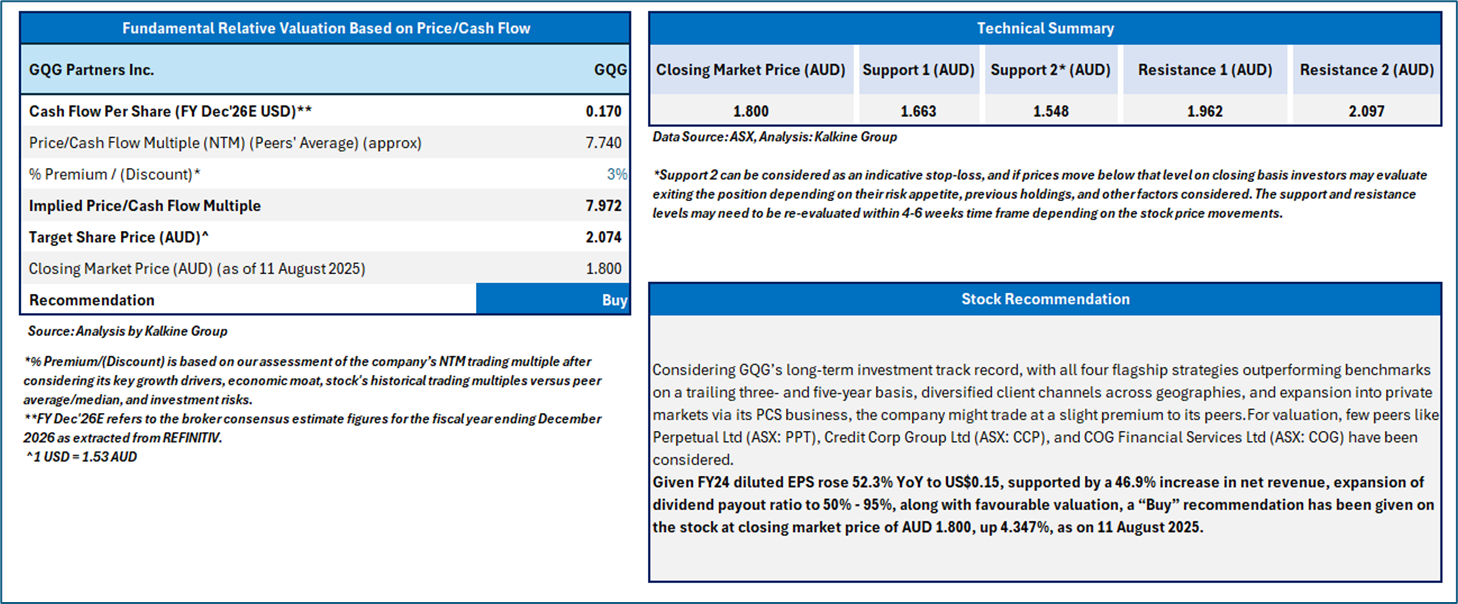This screenshot has height=604, width=1458.
Task: Click the Closing Market Price value 1.800 in Technical Summary
Action: 751,111
